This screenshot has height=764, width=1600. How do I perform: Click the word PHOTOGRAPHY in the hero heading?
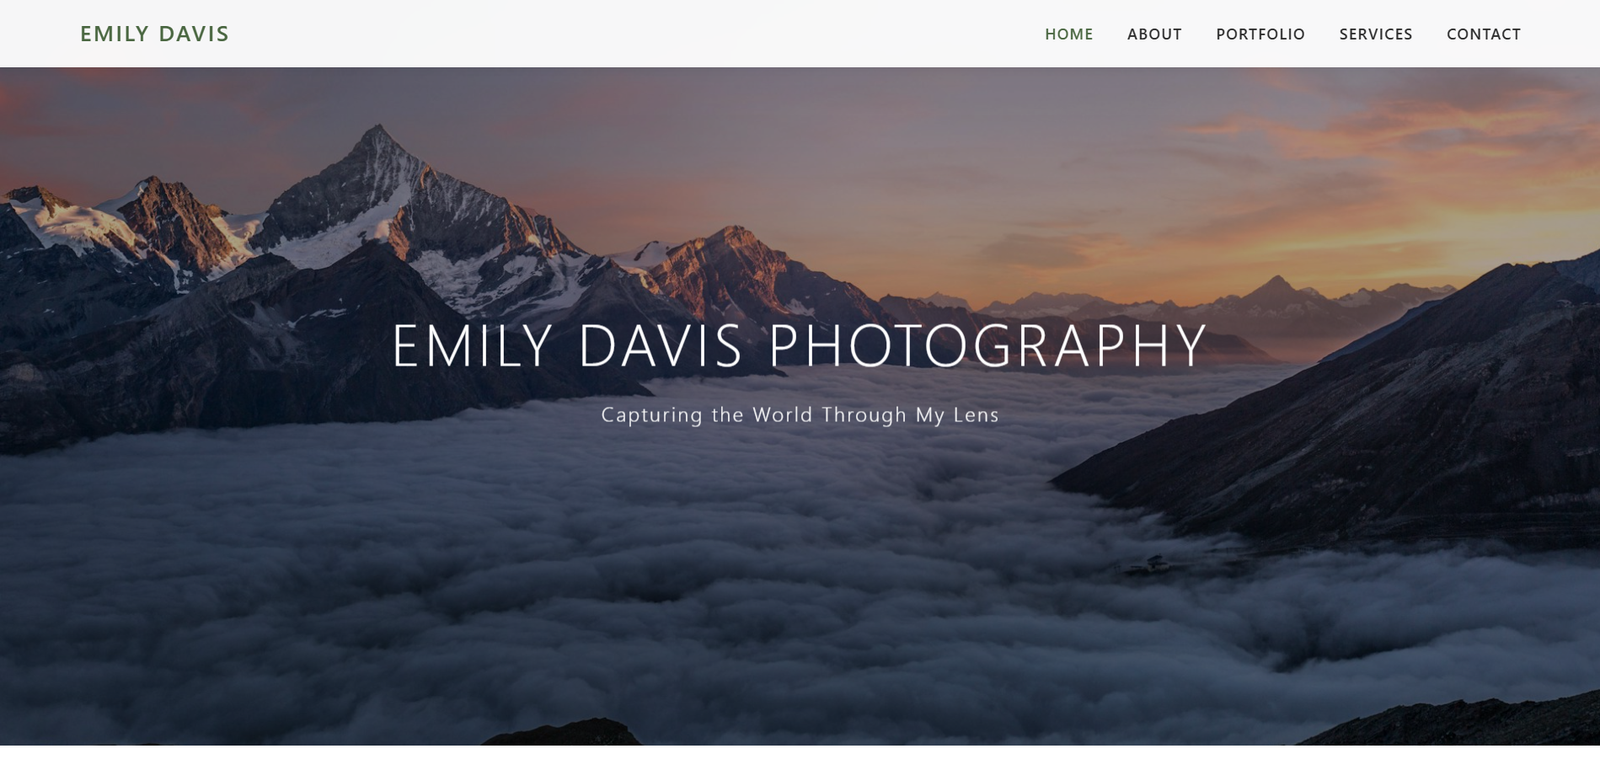click(987, 346)
